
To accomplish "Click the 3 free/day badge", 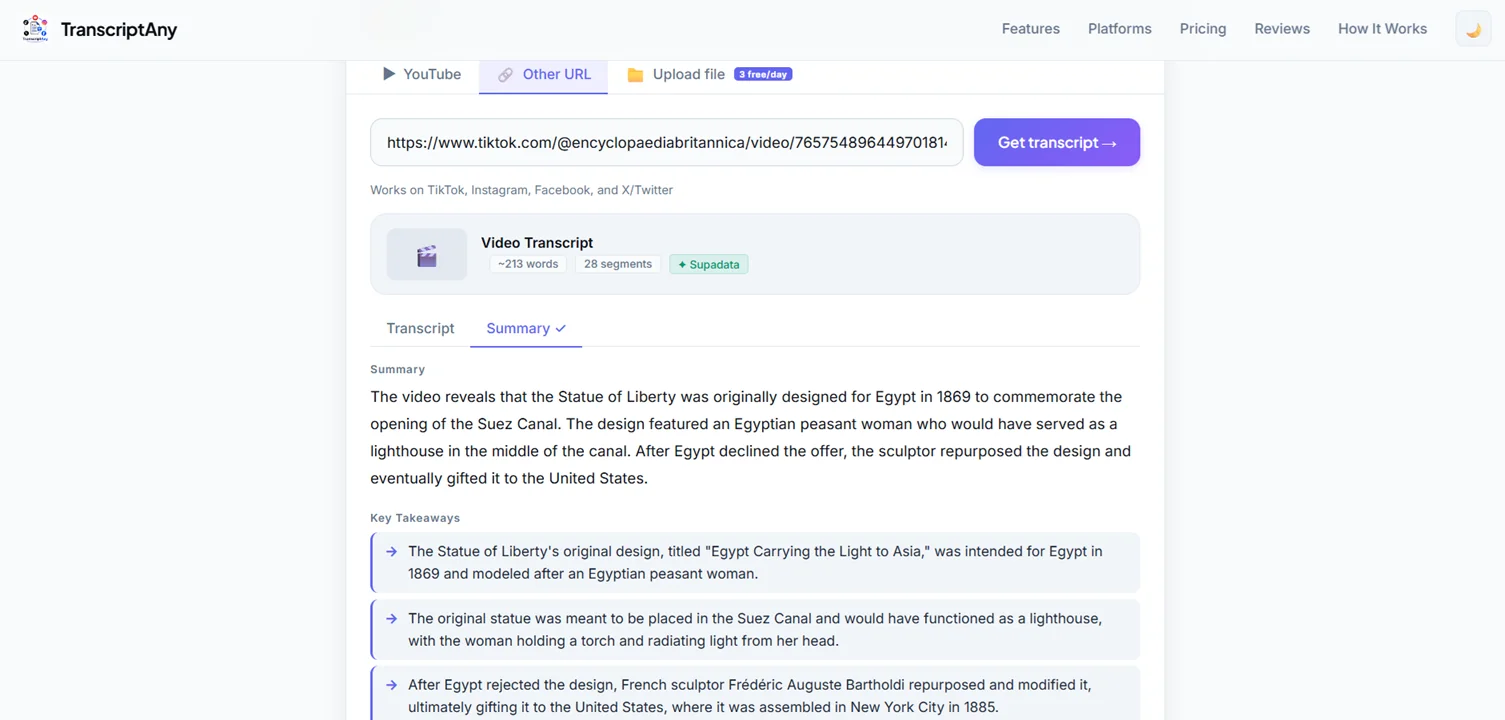I will [763, 74].
